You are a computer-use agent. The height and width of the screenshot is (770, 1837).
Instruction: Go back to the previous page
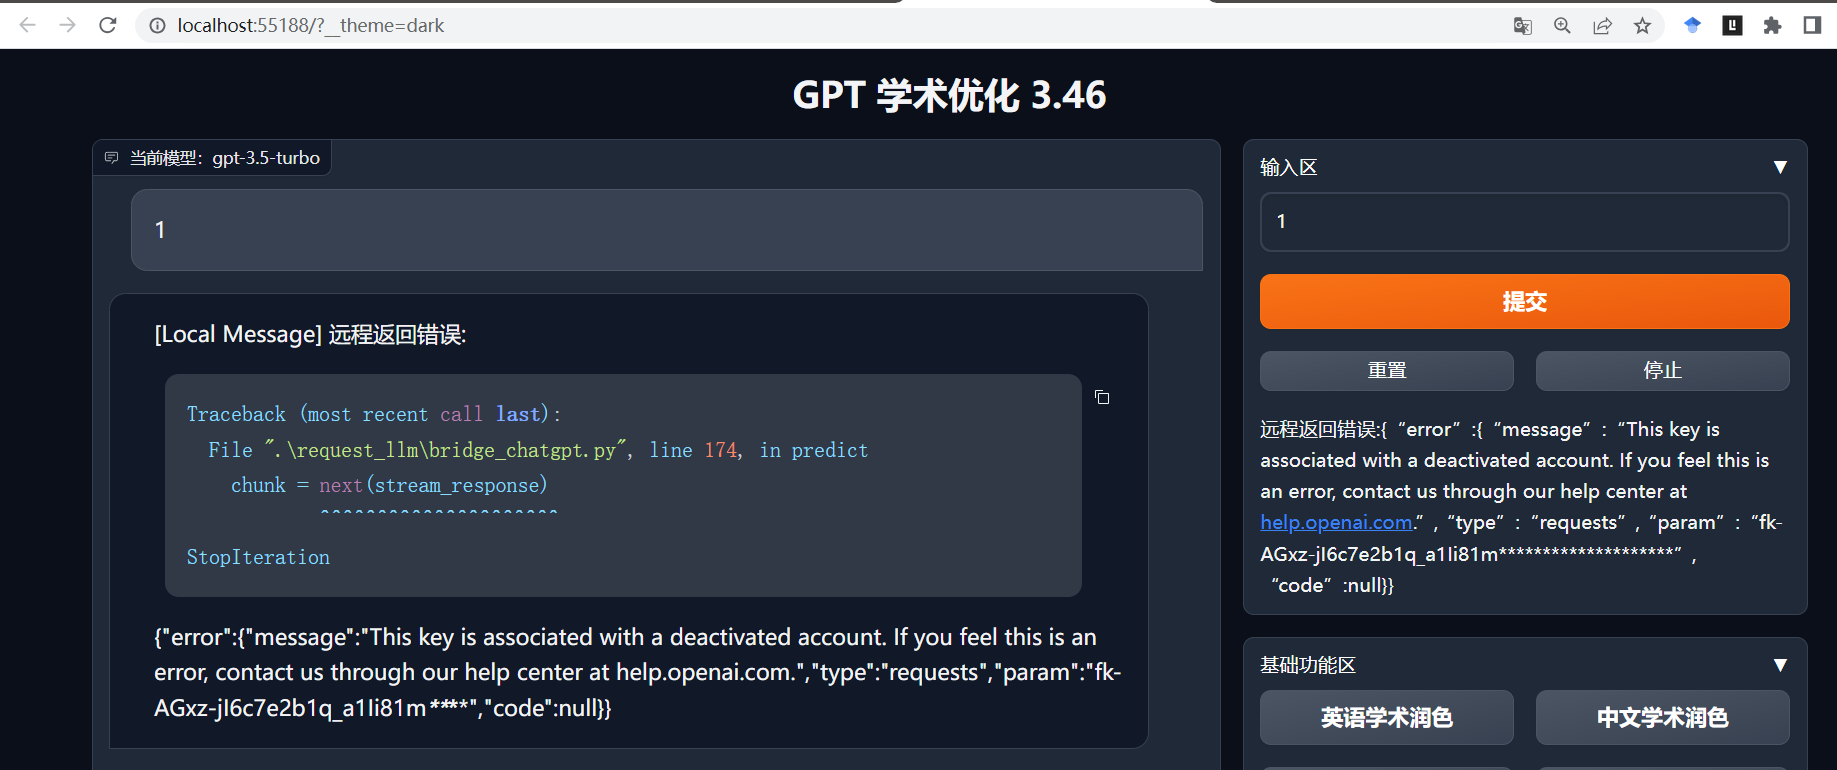click(28, 25)
